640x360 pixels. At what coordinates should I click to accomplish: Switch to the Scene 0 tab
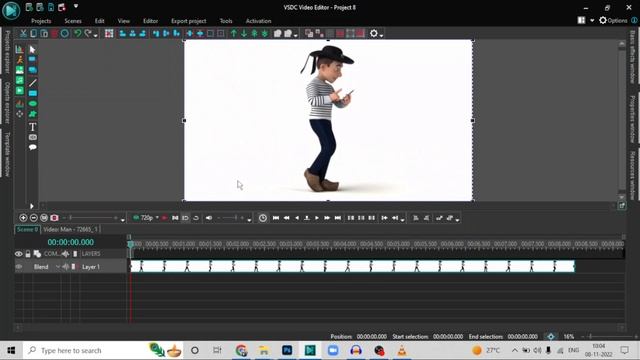point(27,229)
